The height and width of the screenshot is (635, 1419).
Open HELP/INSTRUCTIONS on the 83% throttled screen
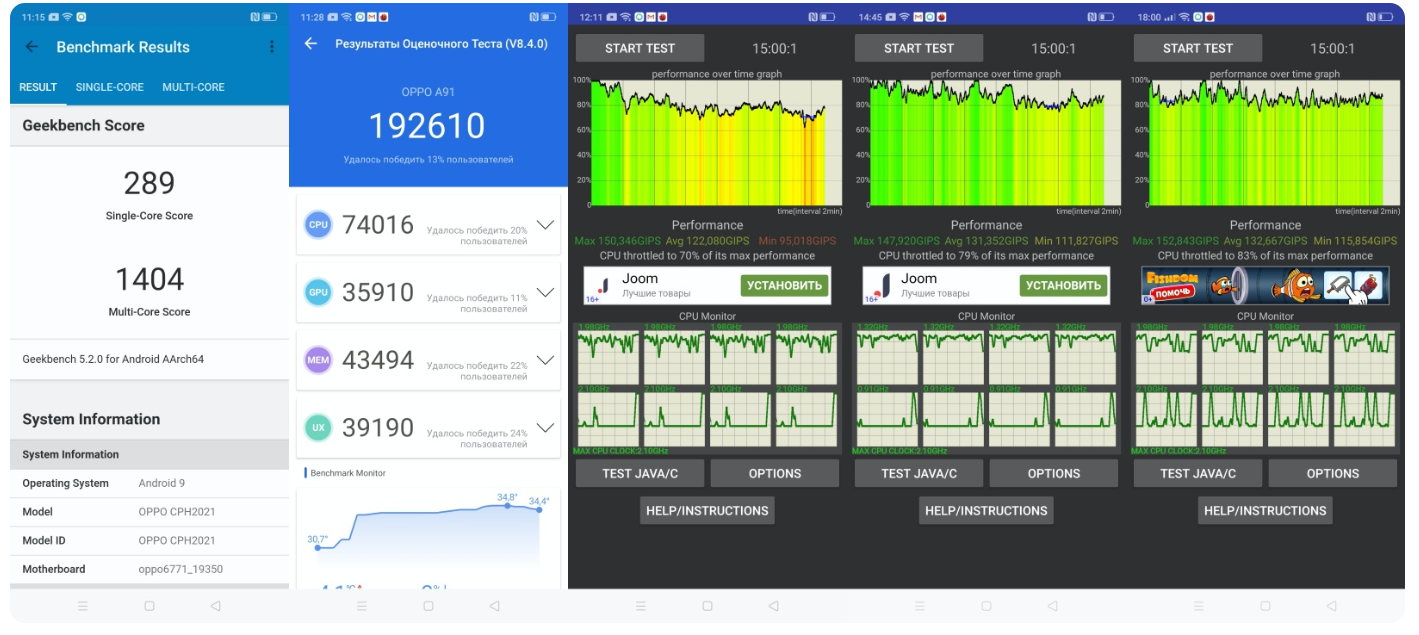[1265, 510]
